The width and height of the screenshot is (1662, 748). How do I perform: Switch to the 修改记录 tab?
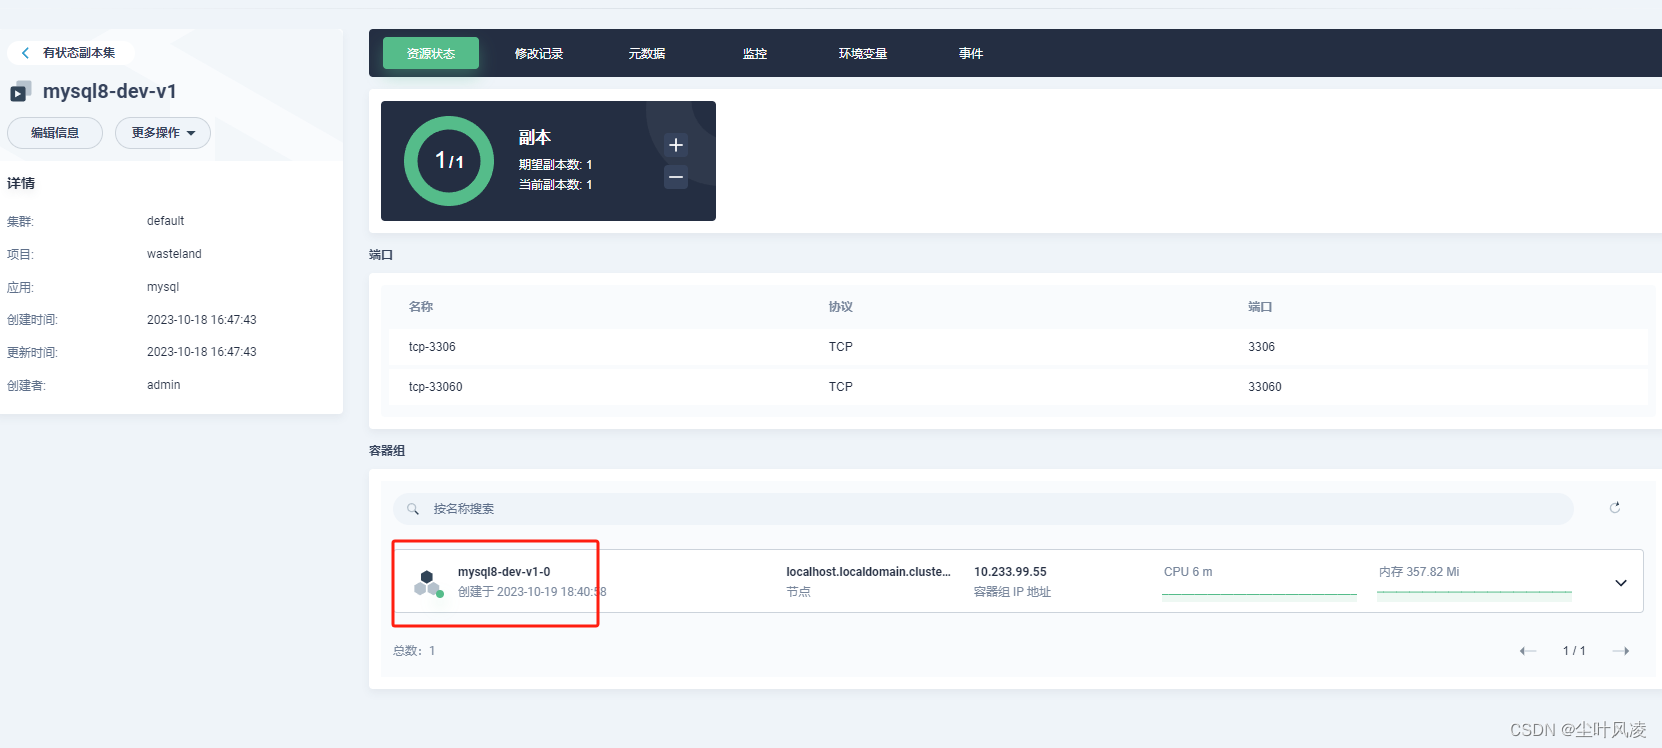tap(539, 54)
